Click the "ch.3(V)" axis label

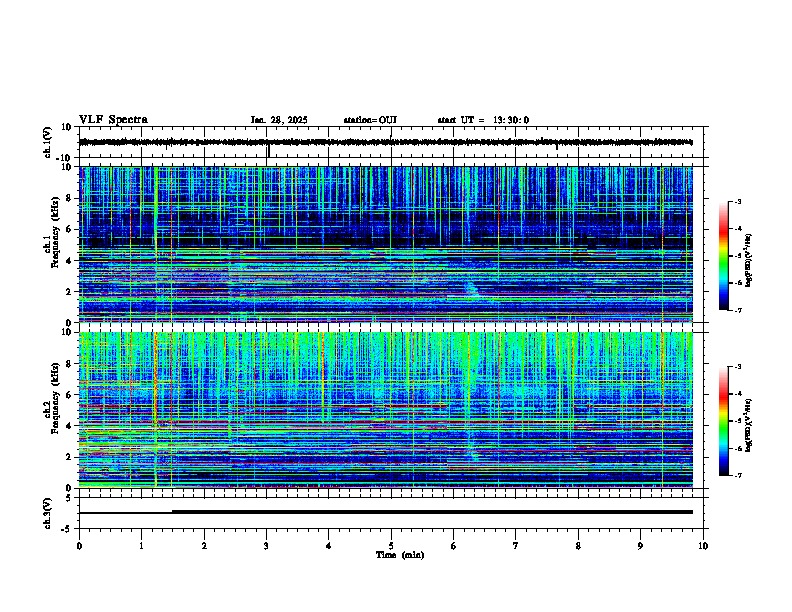(48, 513)
